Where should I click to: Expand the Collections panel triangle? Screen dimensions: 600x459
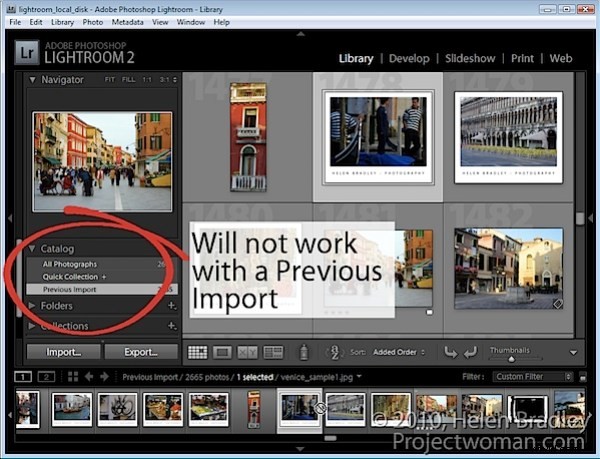[32, 326]
